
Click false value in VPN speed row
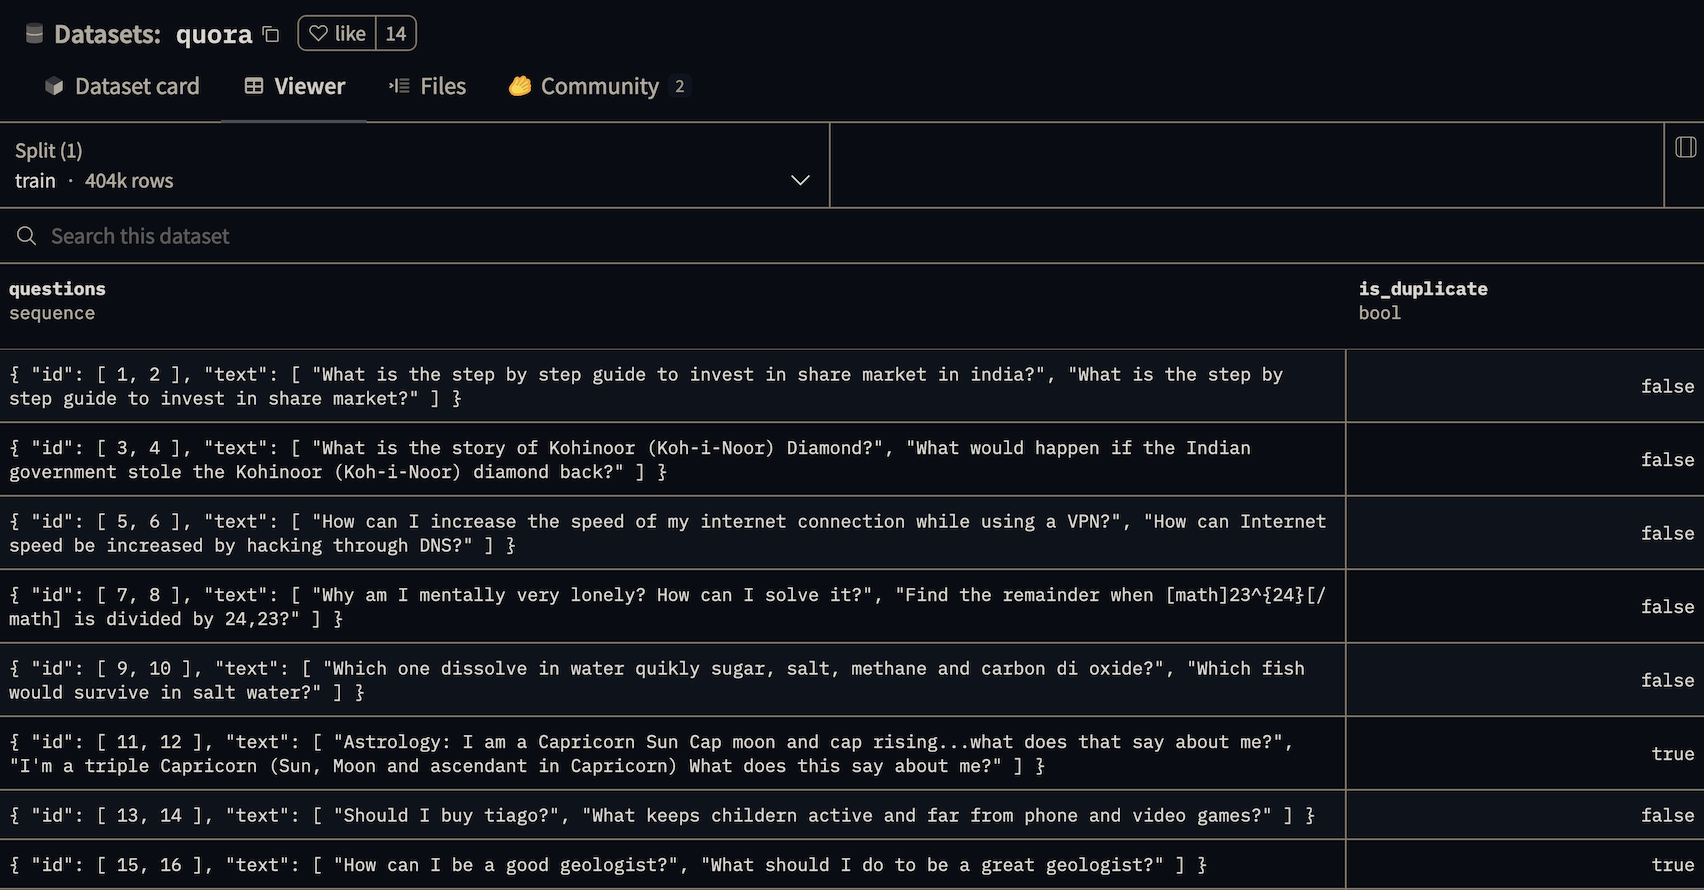click(1667, 533)
